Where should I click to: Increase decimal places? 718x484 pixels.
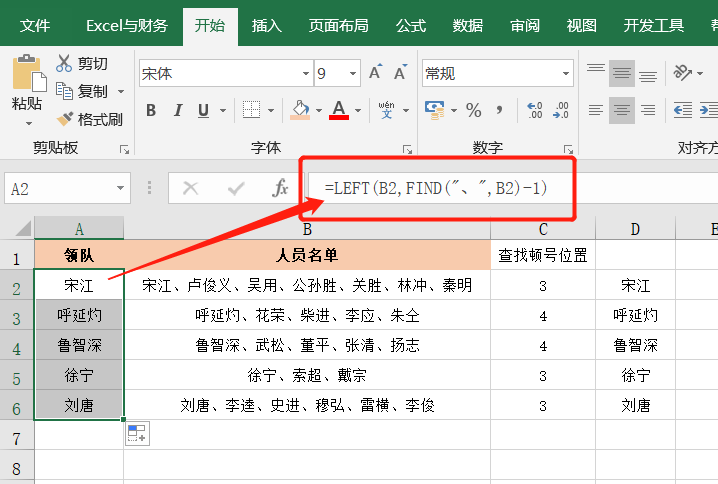pyautogui.click(x=535, y=110)
